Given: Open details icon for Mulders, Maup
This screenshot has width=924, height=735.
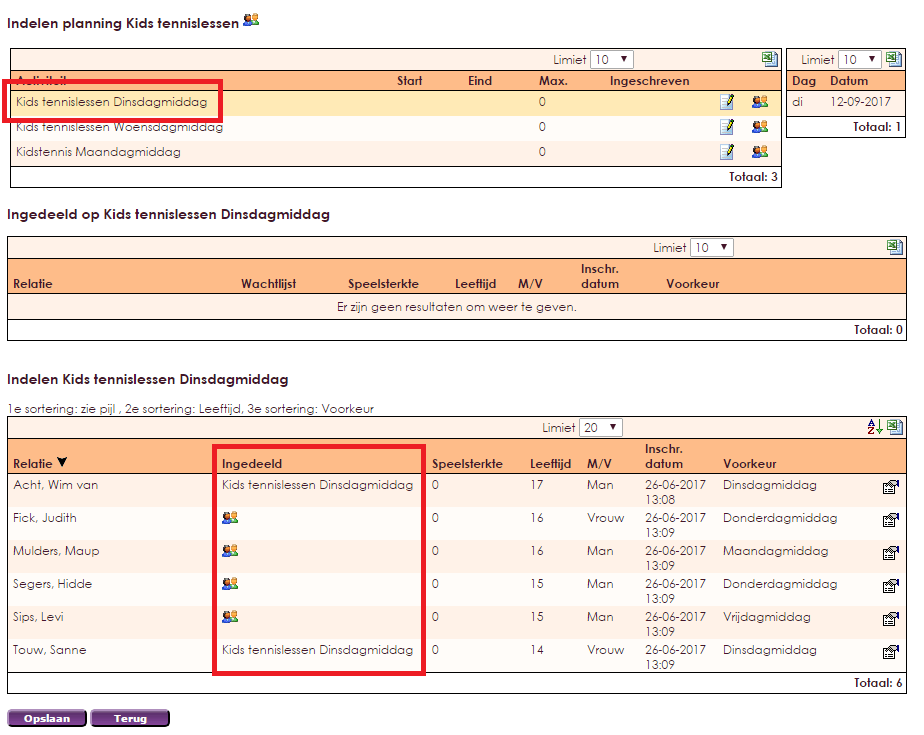Looking at the screenshot, I should coord(890,553).
